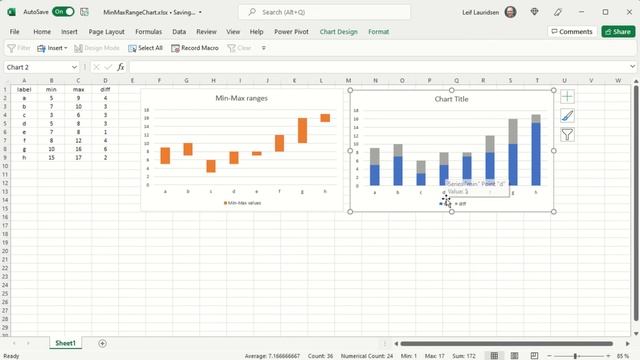Open the Insert controls dropdown in toolbar
640x360 pixels.
(x=52, y=48)
